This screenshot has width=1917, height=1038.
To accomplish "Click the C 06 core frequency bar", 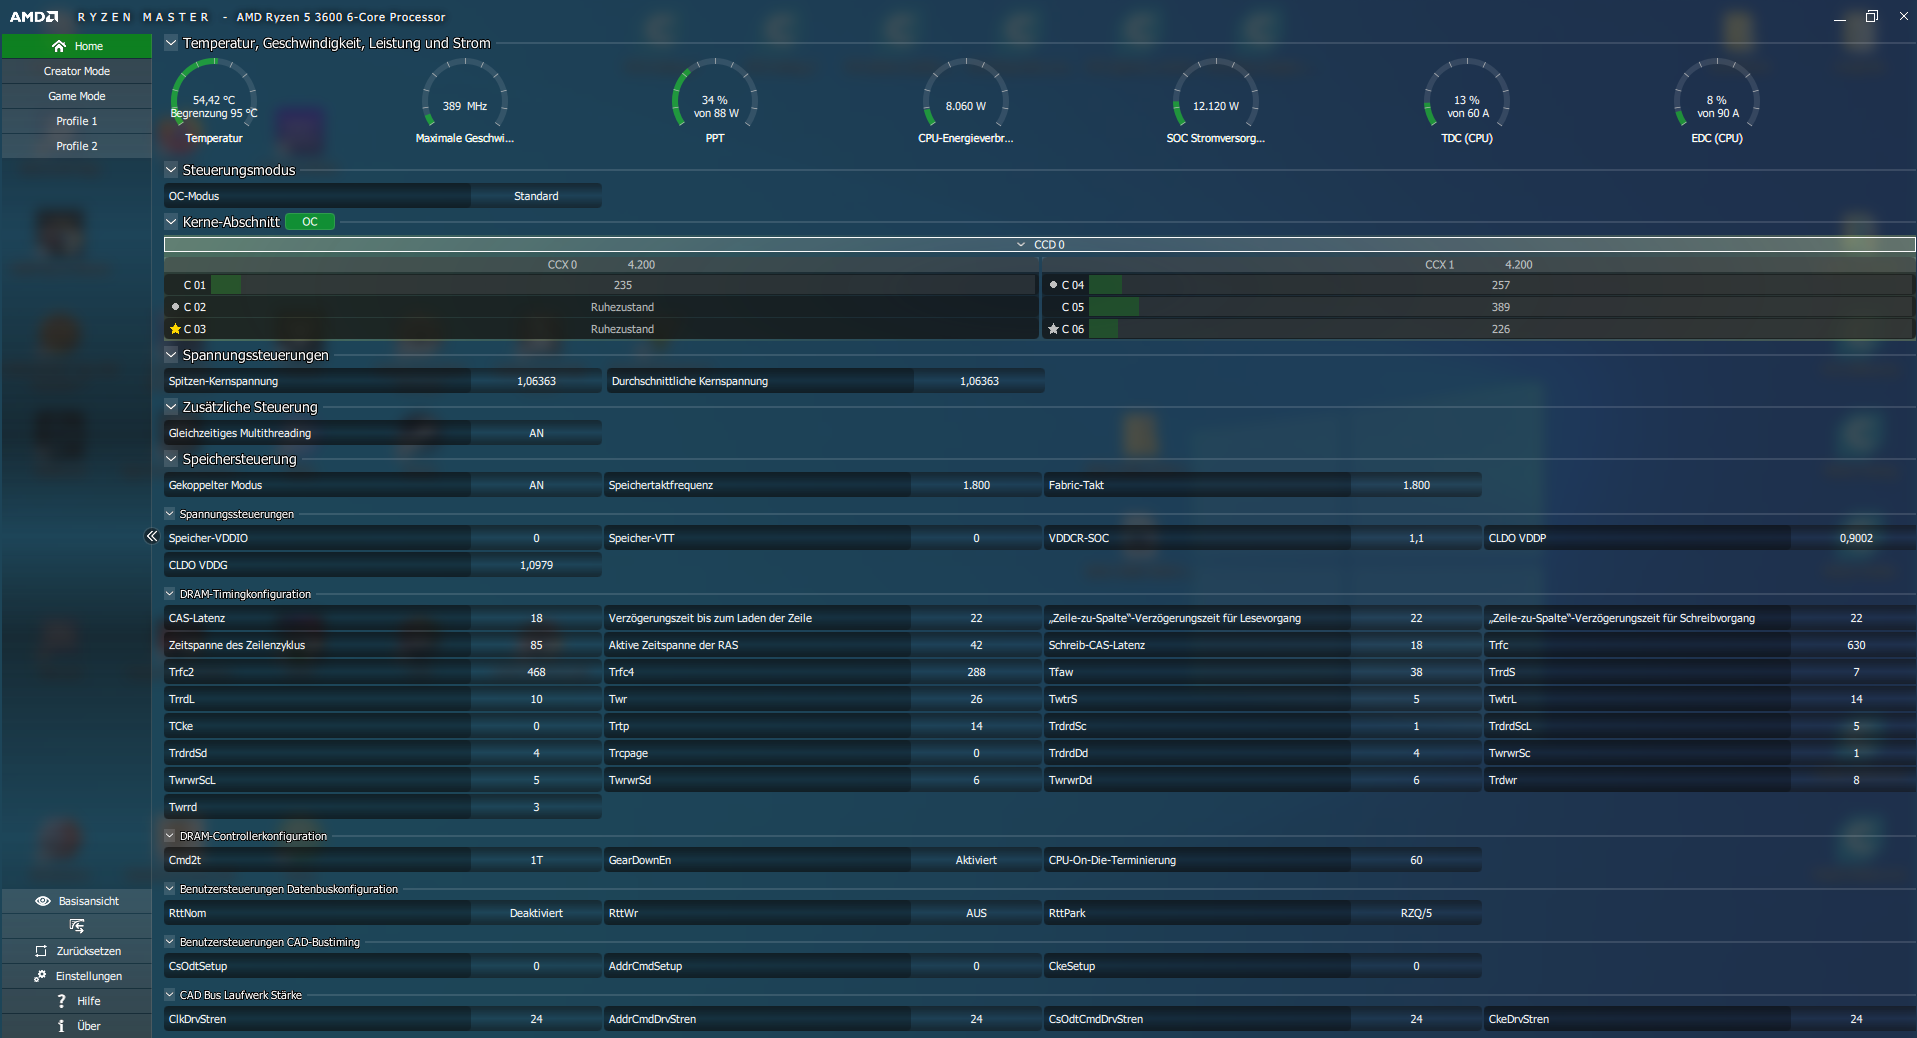I will [x=1501, y=329].
